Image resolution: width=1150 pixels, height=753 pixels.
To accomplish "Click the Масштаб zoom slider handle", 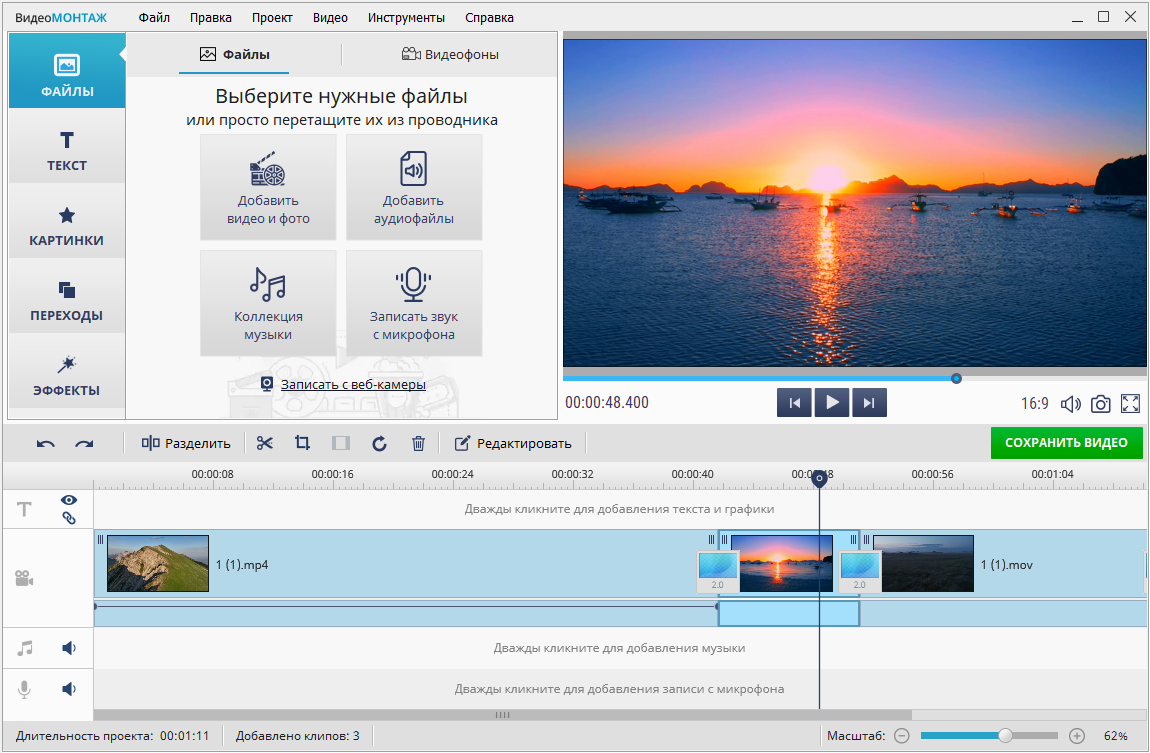I will tap(1005, 736).
